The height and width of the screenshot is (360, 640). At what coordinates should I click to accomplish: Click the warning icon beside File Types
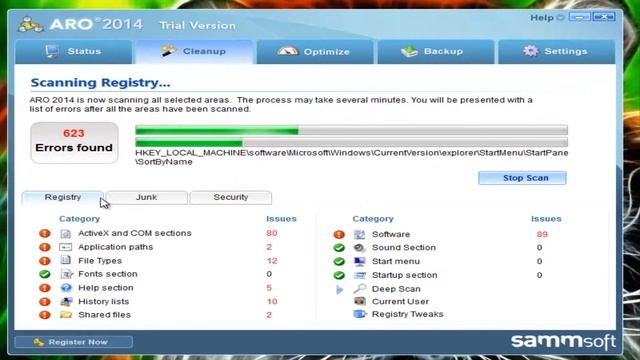pyautogui.click(x=44, y=260)
